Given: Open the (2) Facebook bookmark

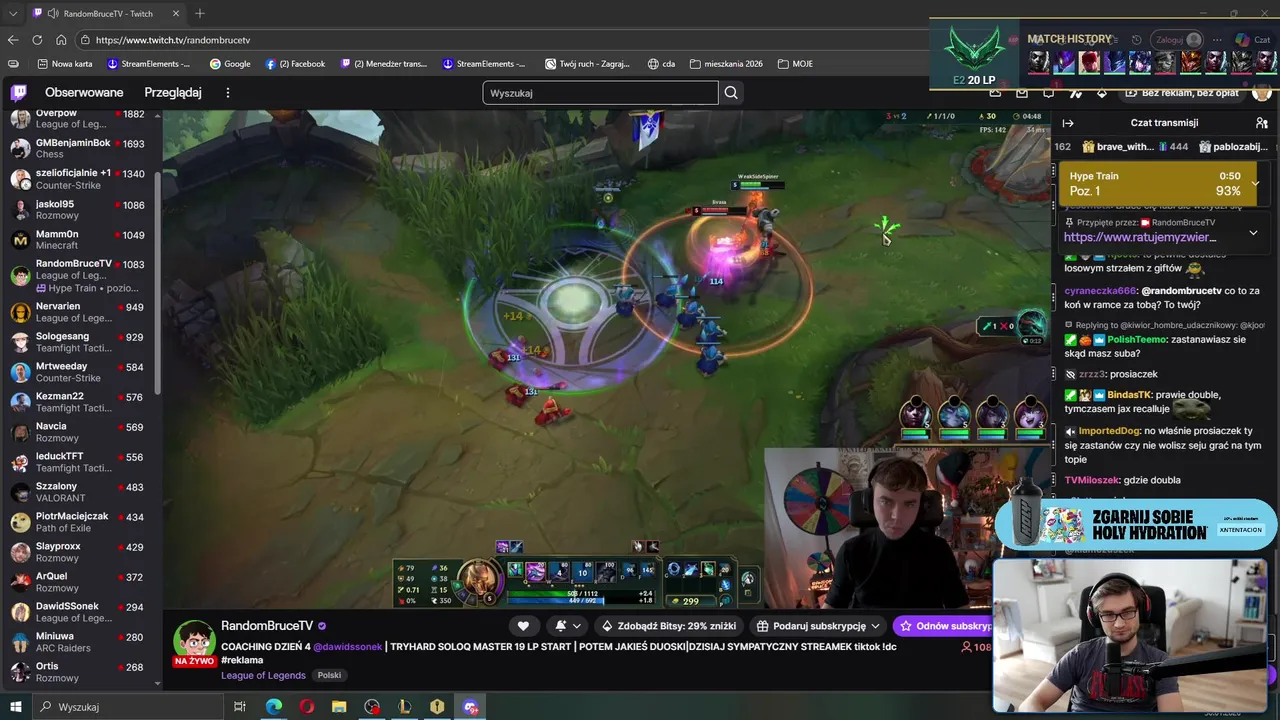Looking at the screenshot, I should pyautogui.click(x=296, y=64).
